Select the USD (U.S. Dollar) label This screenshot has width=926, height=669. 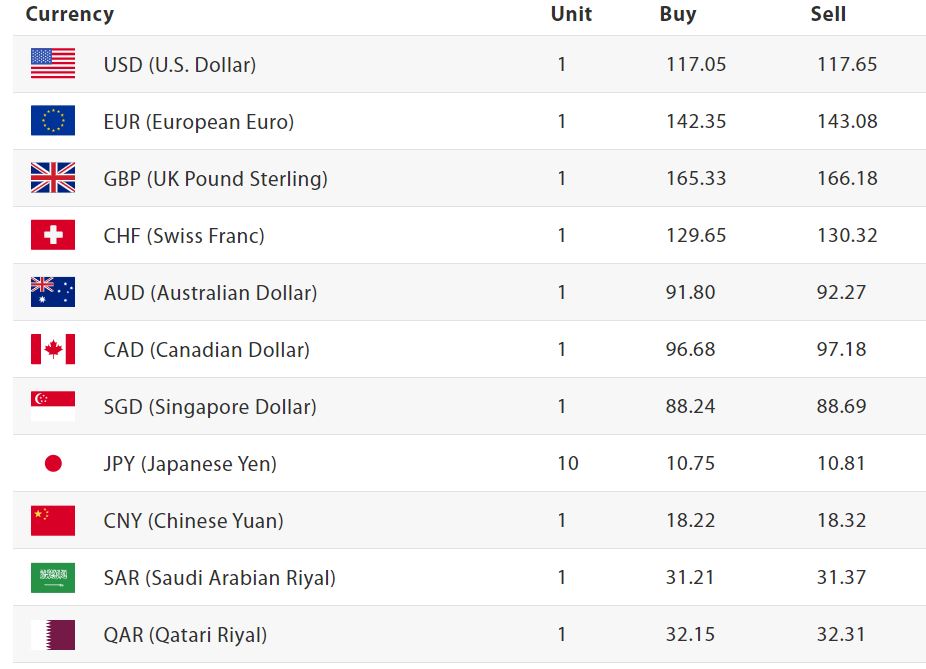click(x=180, y=64)
